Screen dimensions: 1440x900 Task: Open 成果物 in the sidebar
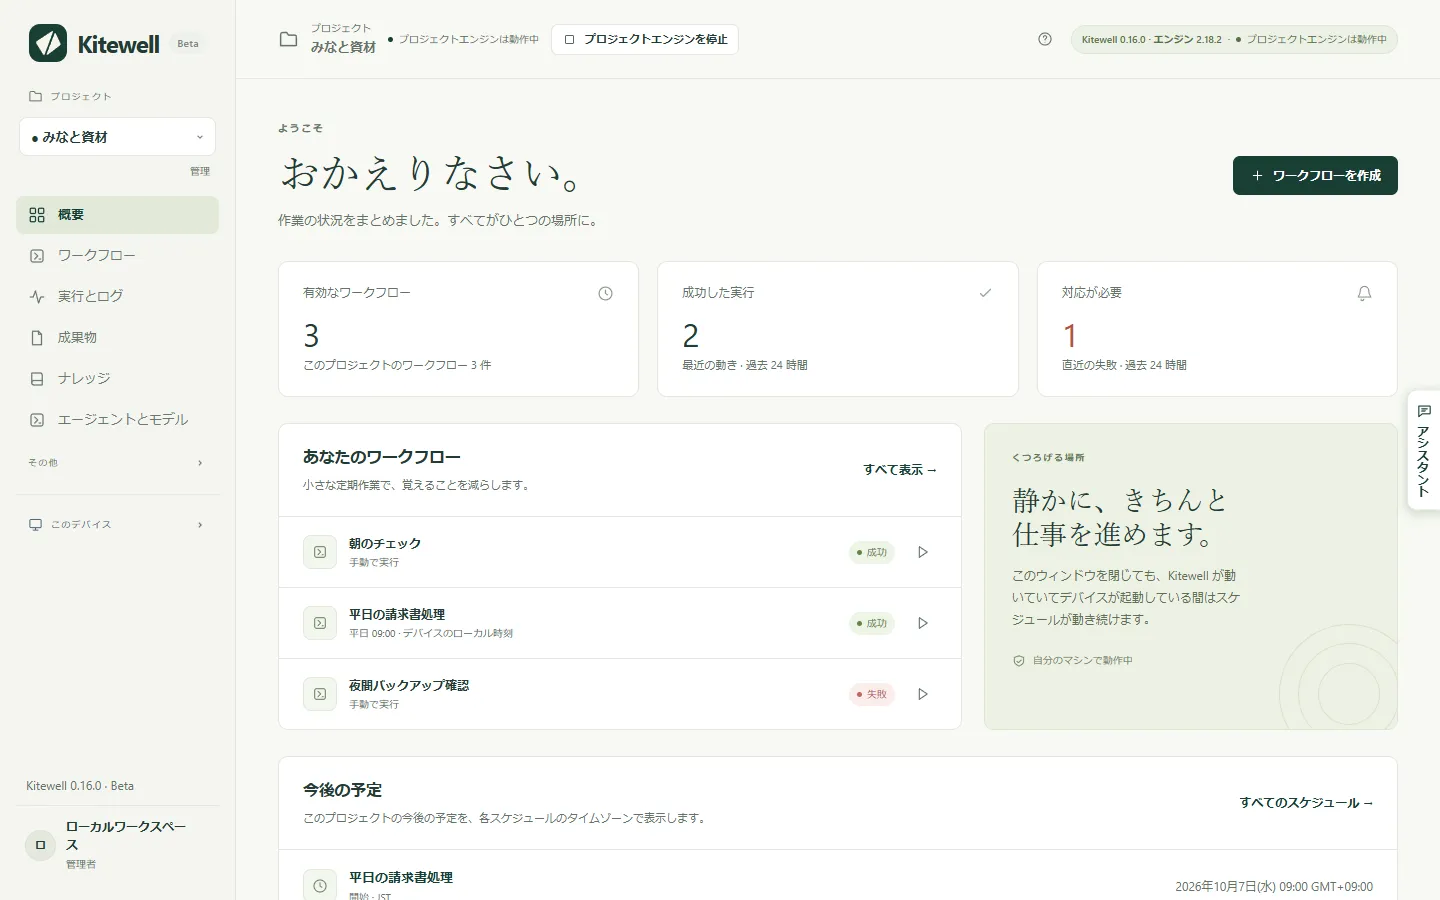pyautogui.click(x=118, y=338)
